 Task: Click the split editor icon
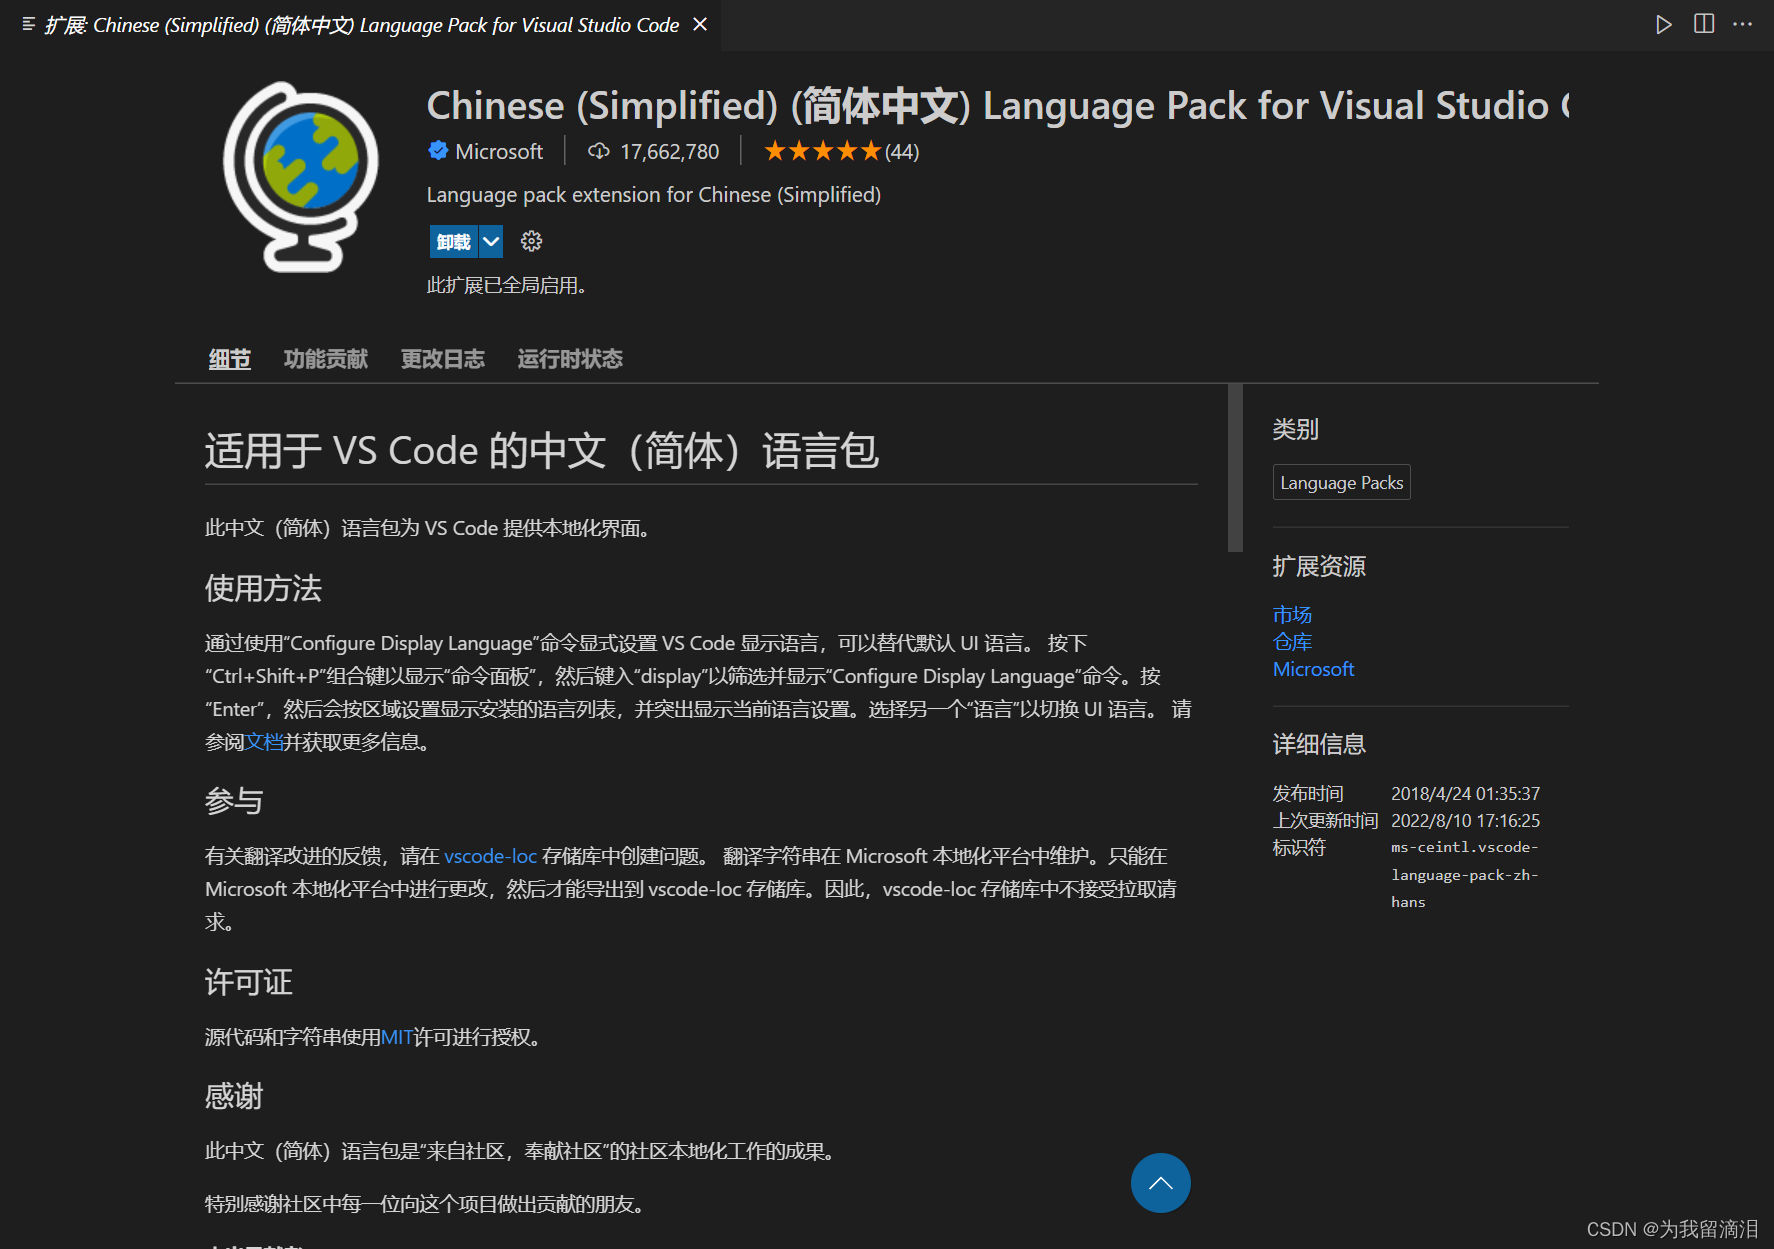coord(1704,24)
